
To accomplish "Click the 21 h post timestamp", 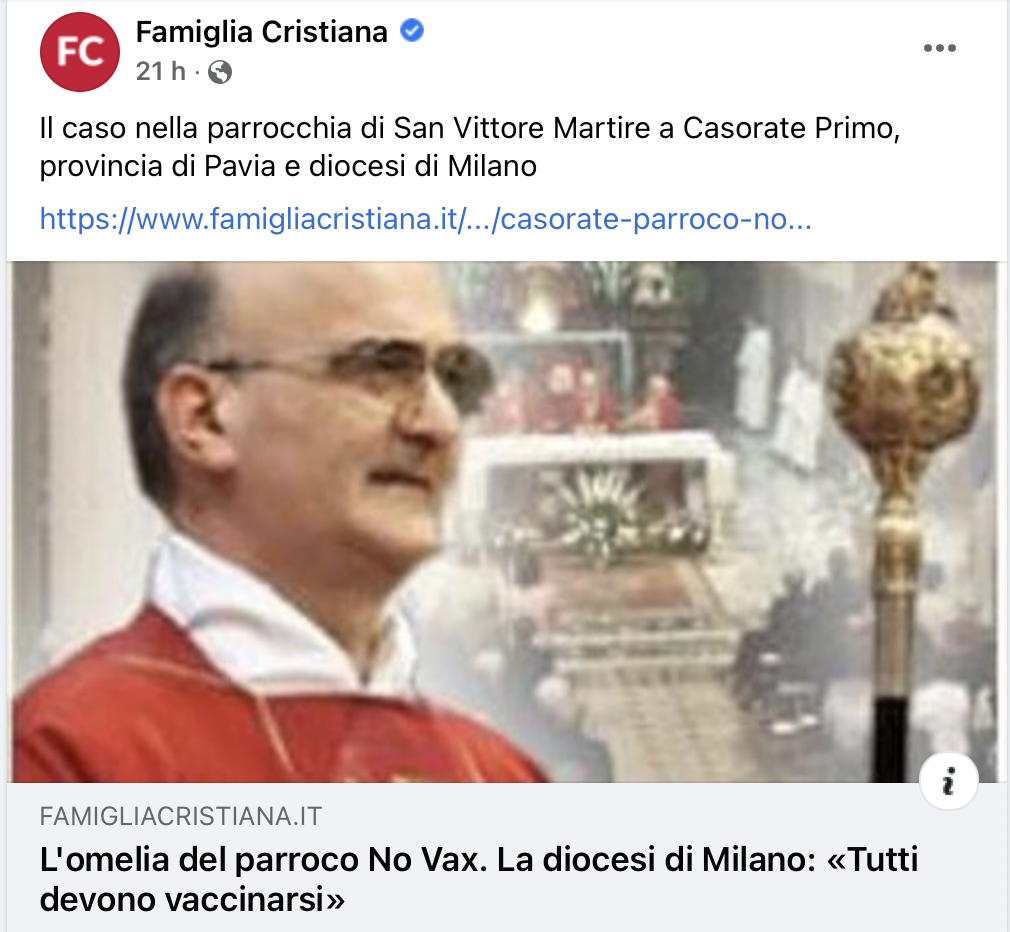I will coord(161,71).
